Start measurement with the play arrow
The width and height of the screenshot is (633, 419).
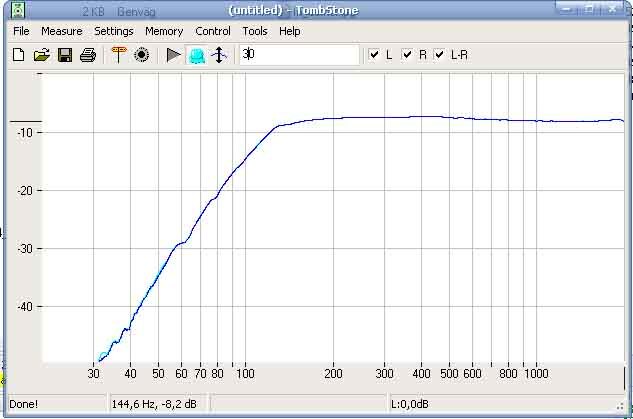(174, 55)
